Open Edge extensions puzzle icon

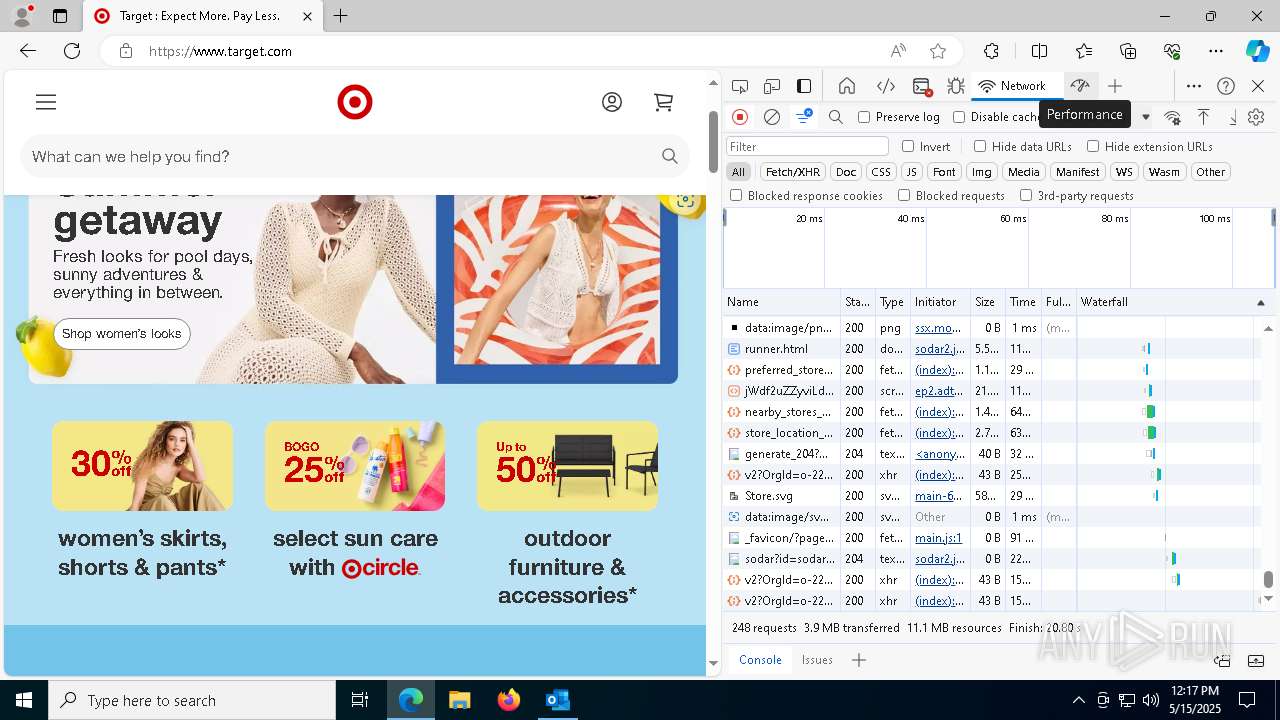point(991,51)
